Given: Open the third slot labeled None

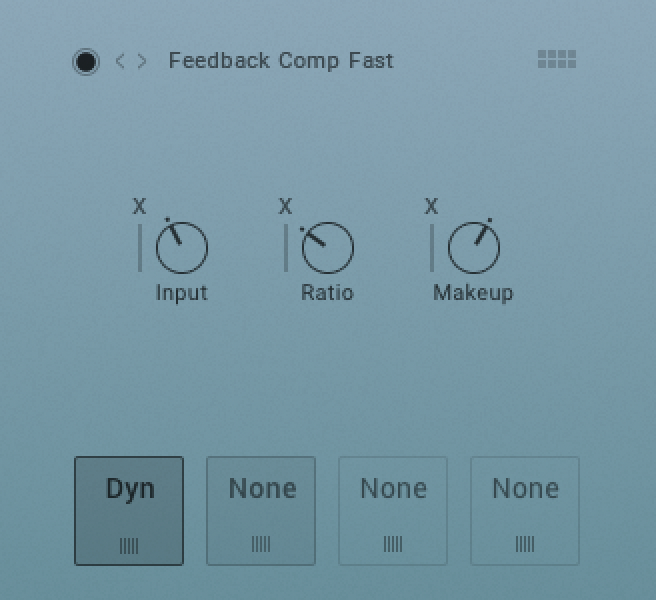Looking at the screenshot, I should [x=393, y=511].
